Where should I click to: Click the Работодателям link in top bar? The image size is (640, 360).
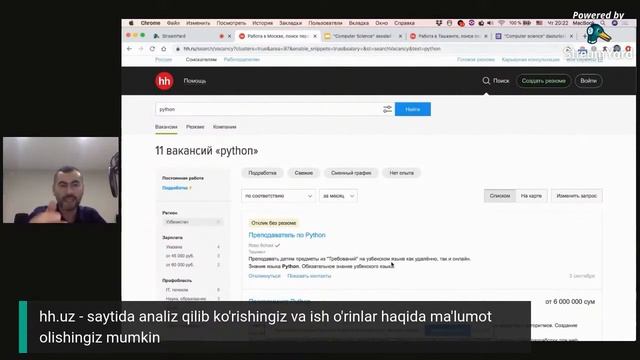coord(242,60)
